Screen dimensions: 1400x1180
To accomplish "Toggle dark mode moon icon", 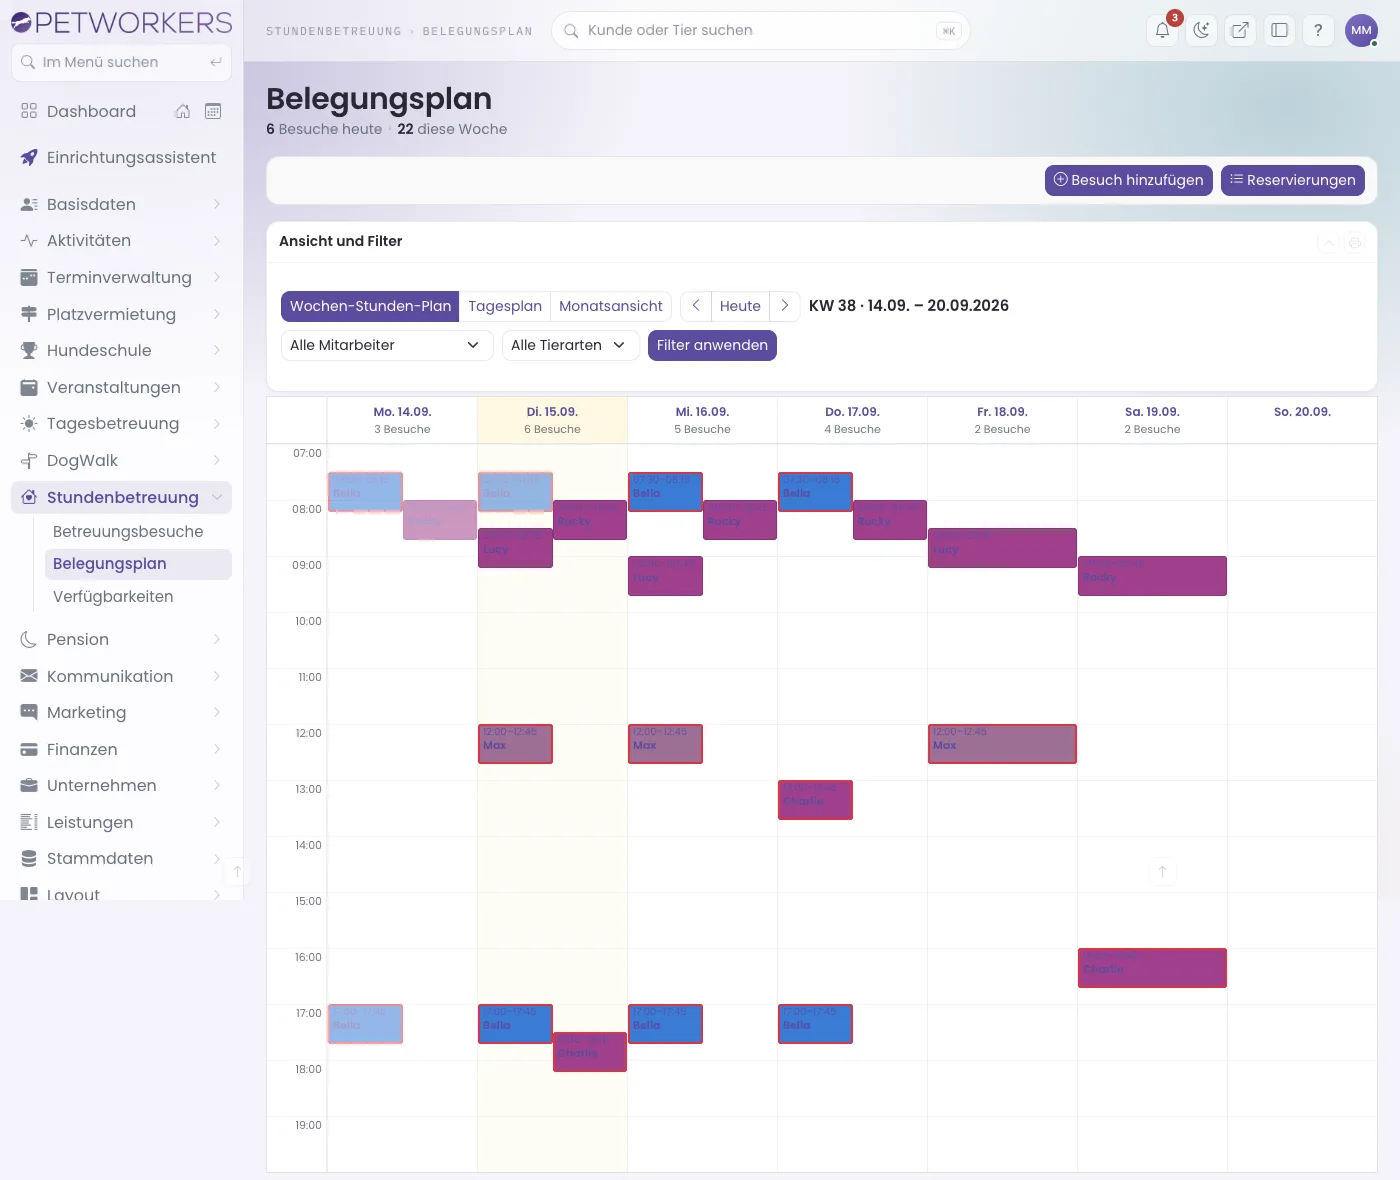I will 1201,30.
